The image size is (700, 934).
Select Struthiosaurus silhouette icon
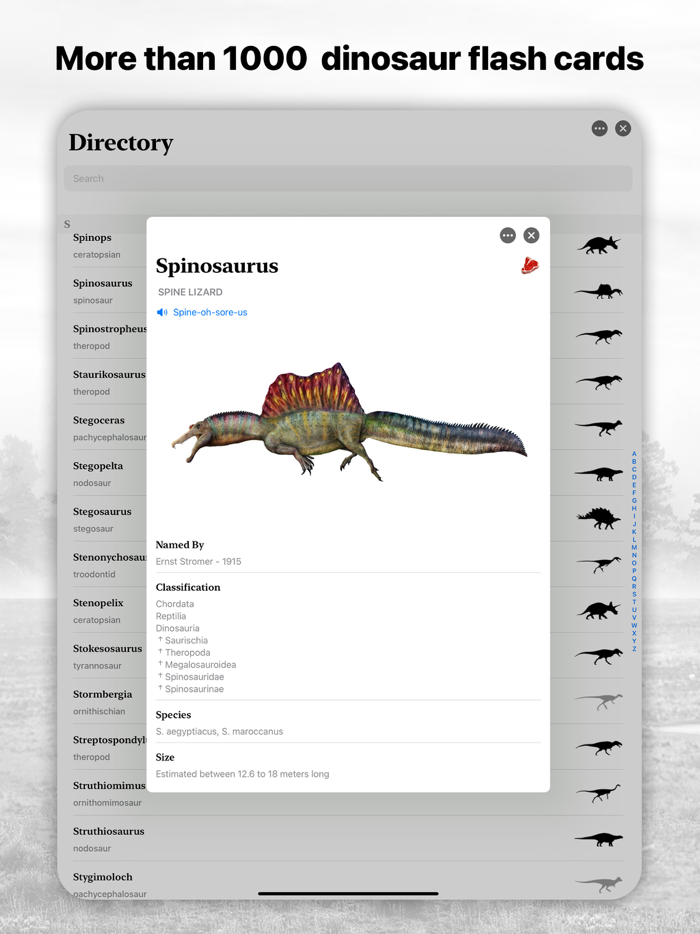coord(599,839)
